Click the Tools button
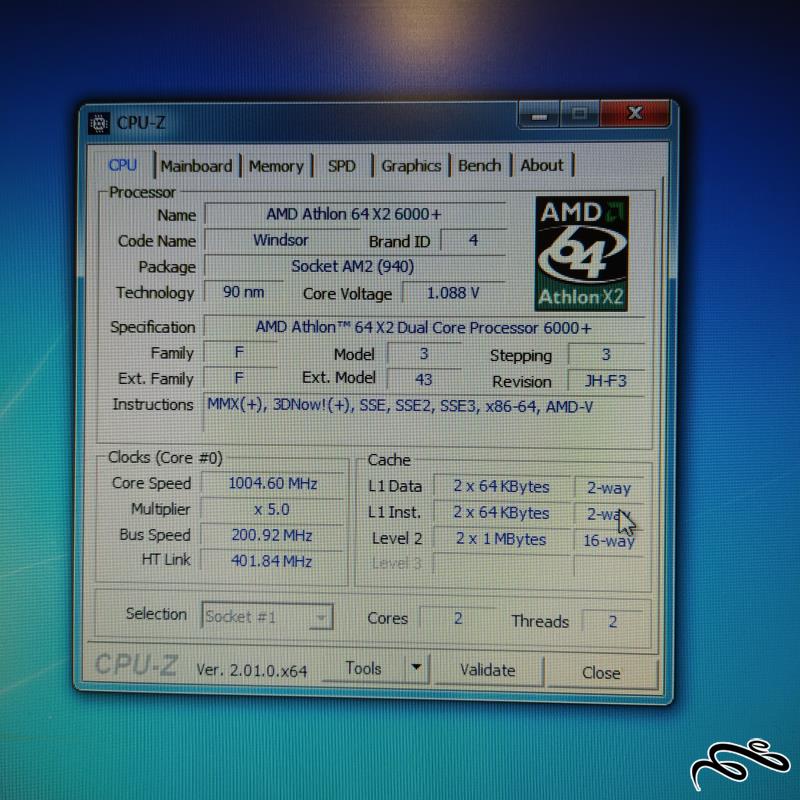Screen dimensions: 800x800 [x=363, y=668]
